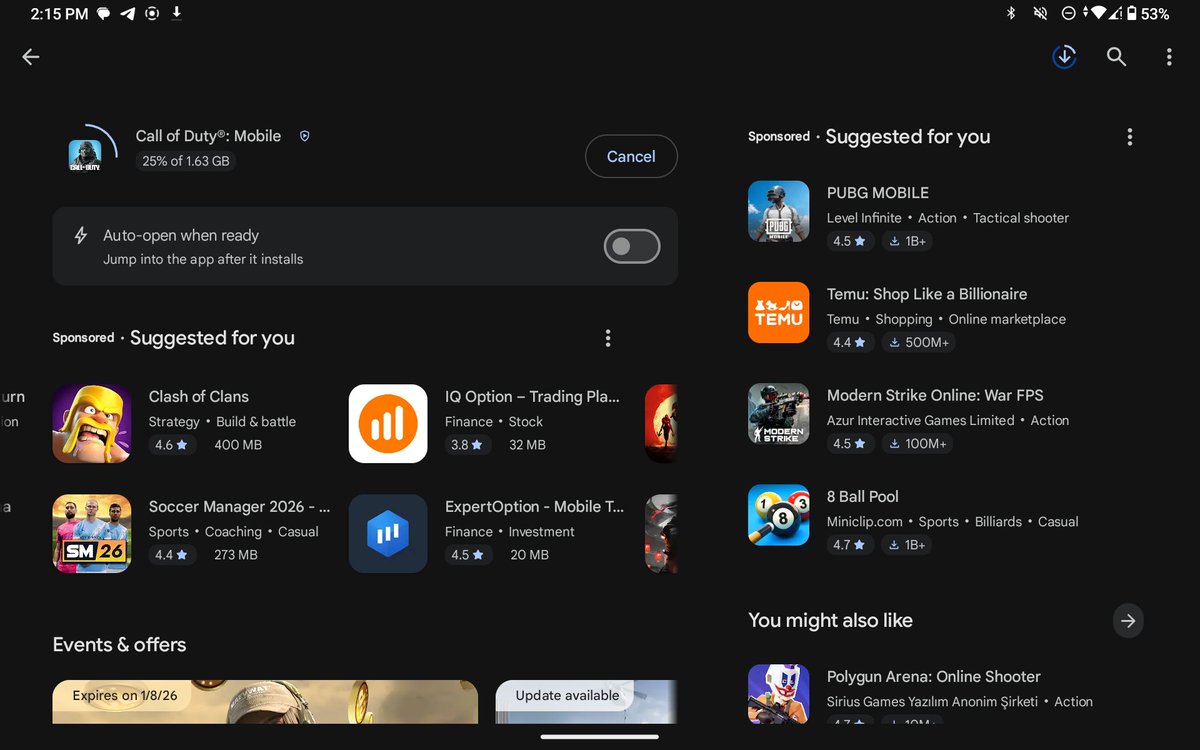Screen dimensions: 1200x750
Task: Open options for right Suggested for you list
Action: point(1130,137)
